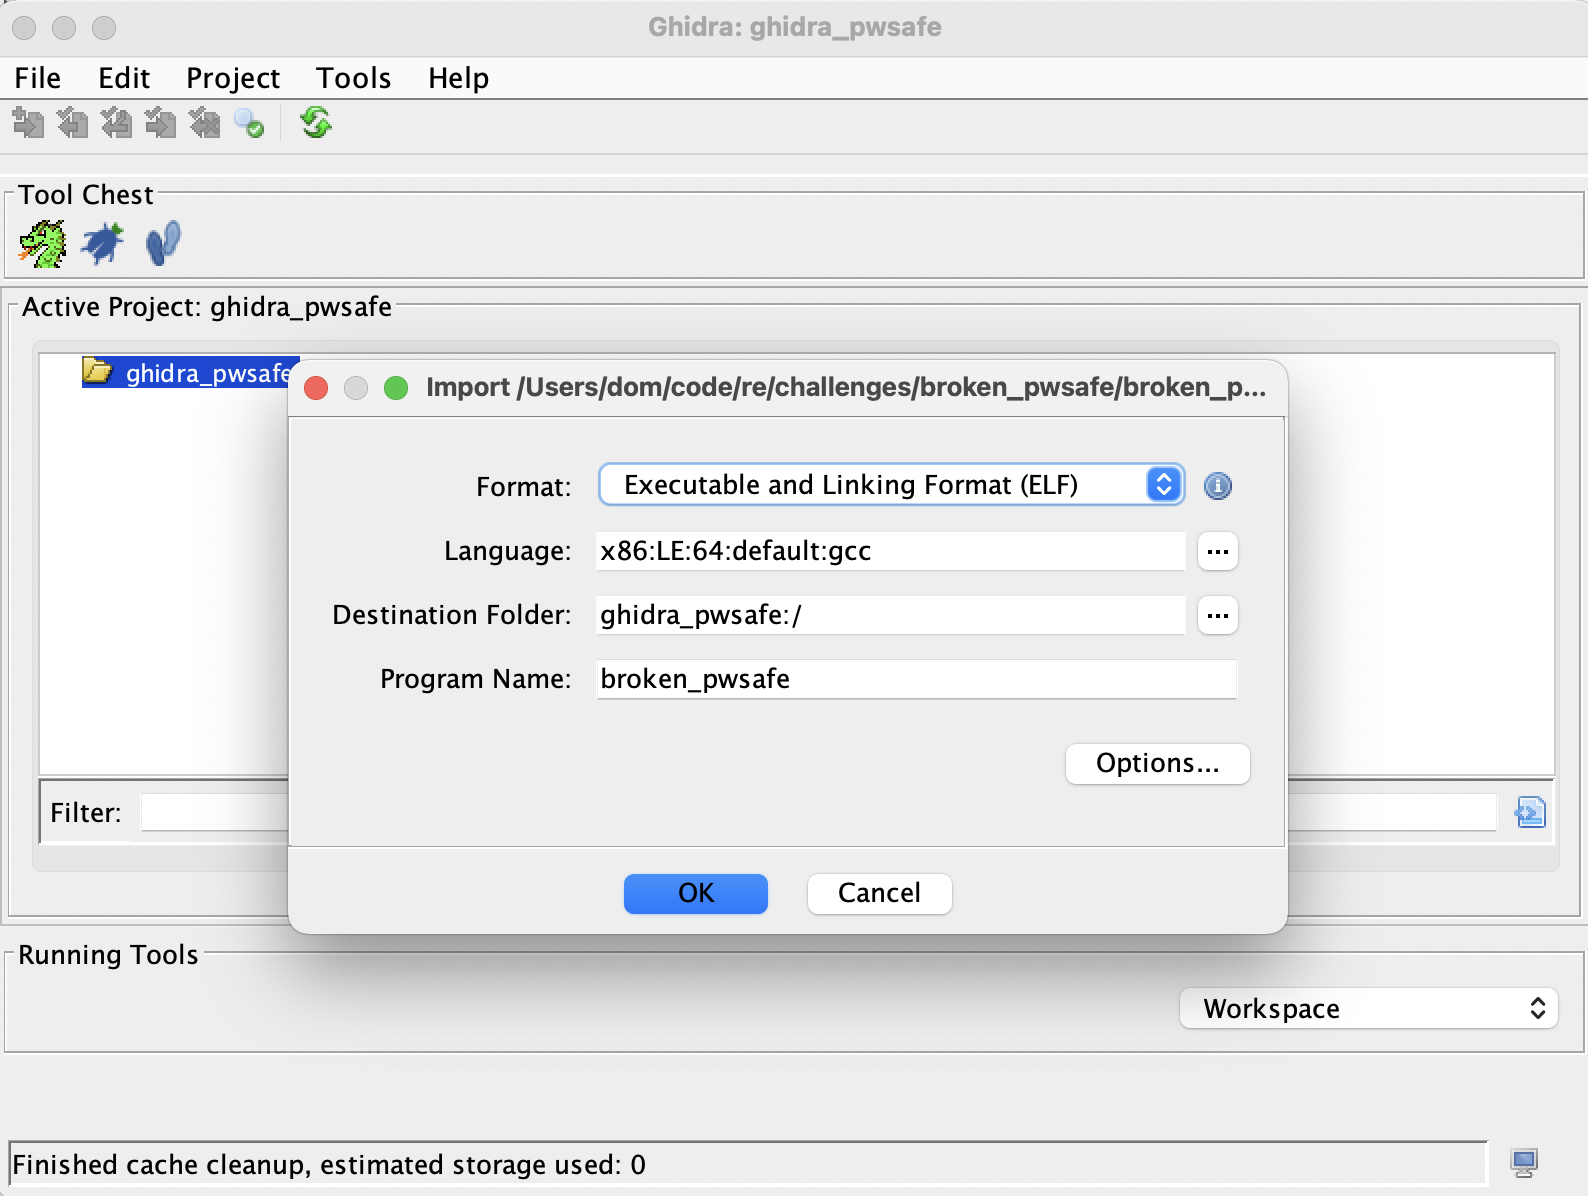Open the File menu
The width and height of the screenshot is (1588, 1196).
pyautogui.click(x=38, y=78)
